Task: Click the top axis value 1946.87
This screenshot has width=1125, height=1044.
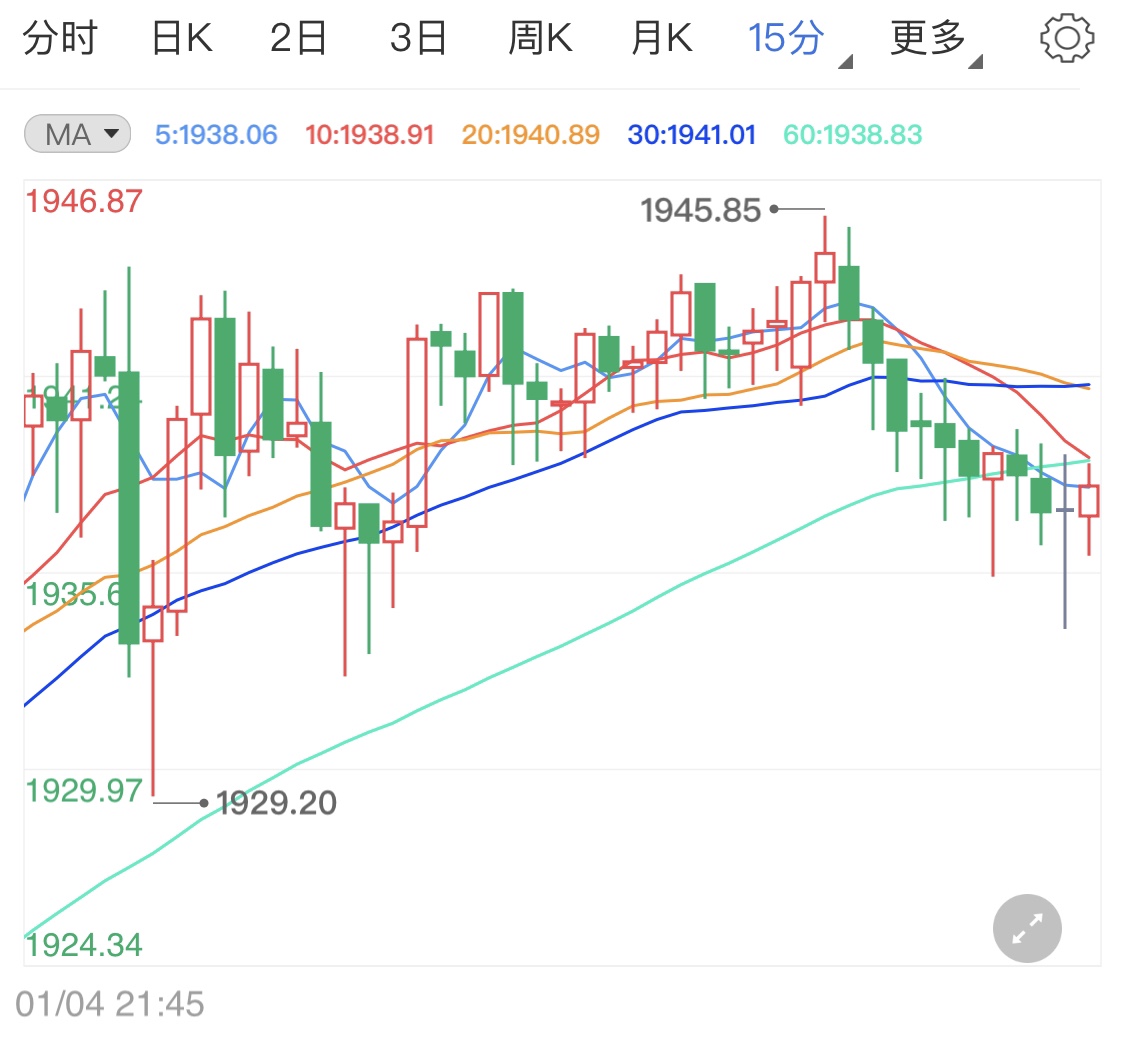Action: [84, 201]
